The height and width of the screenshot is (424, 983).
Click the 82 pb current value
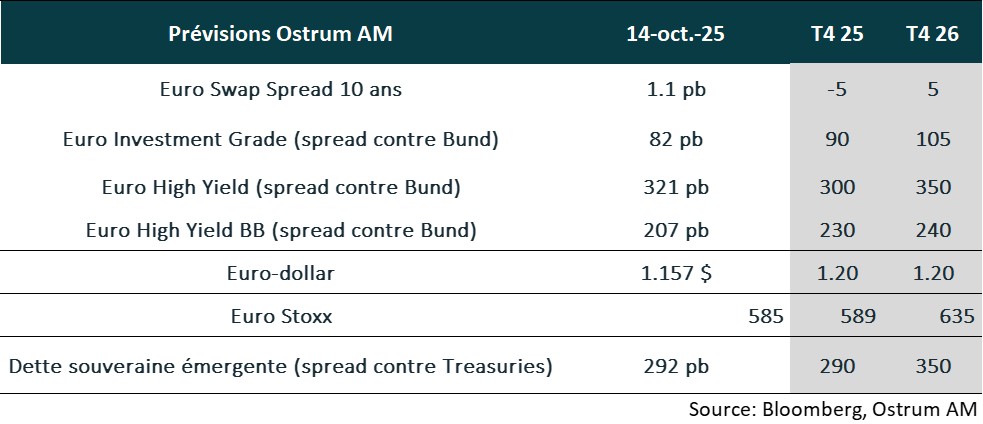click(x=677, y=140)
